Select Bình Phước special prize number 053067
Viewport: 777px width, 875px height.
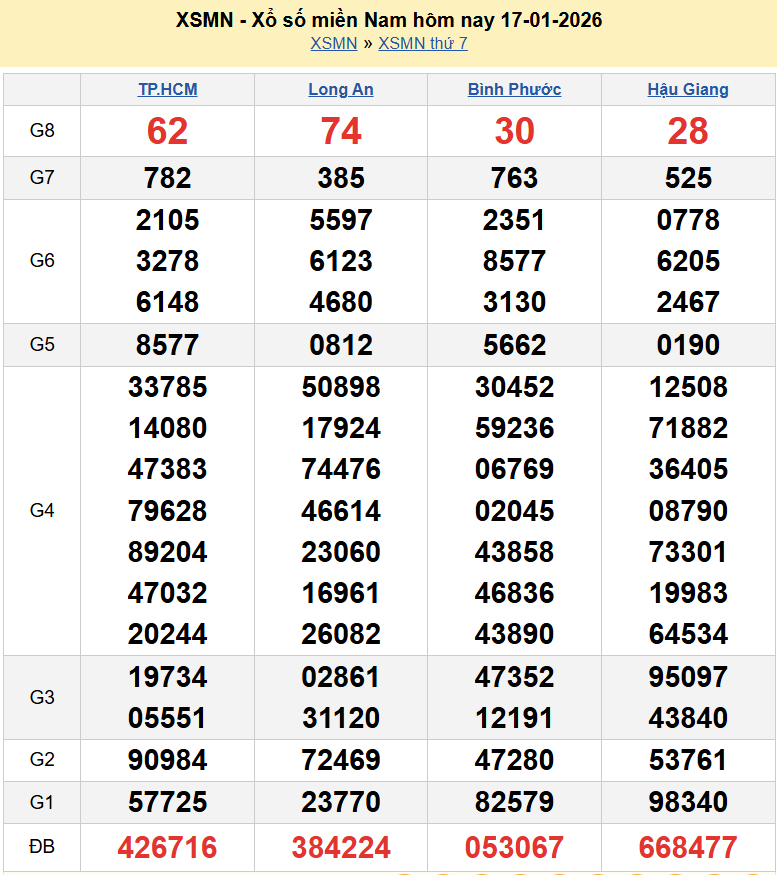[x=514, y=847]
